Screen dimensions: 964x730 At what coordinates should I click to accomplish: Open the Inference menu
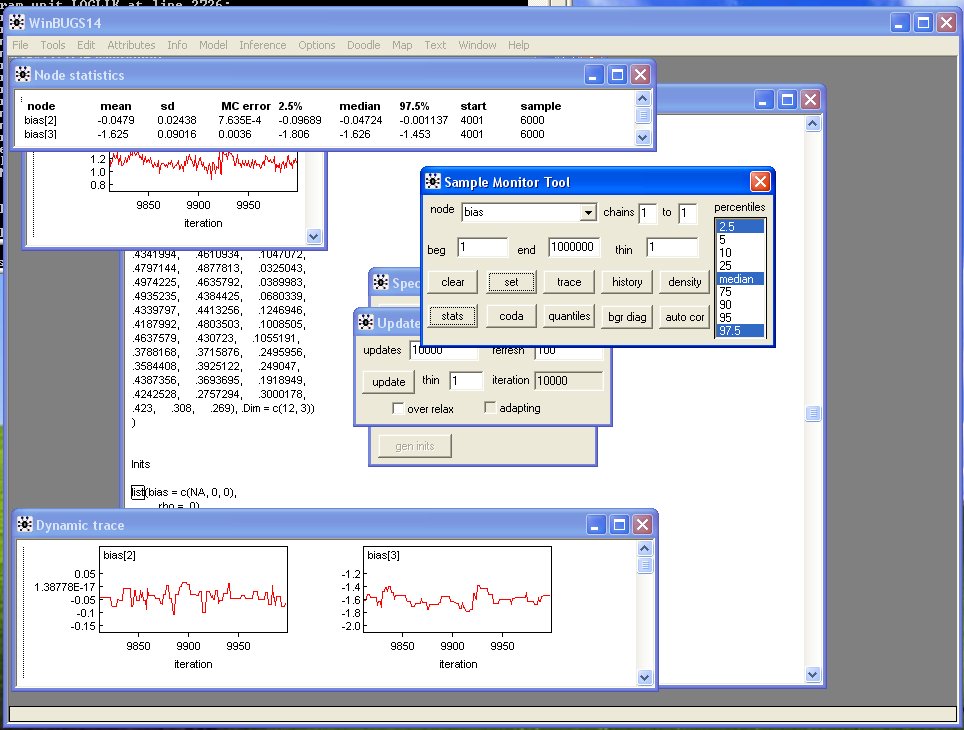(x=262, y=45)
